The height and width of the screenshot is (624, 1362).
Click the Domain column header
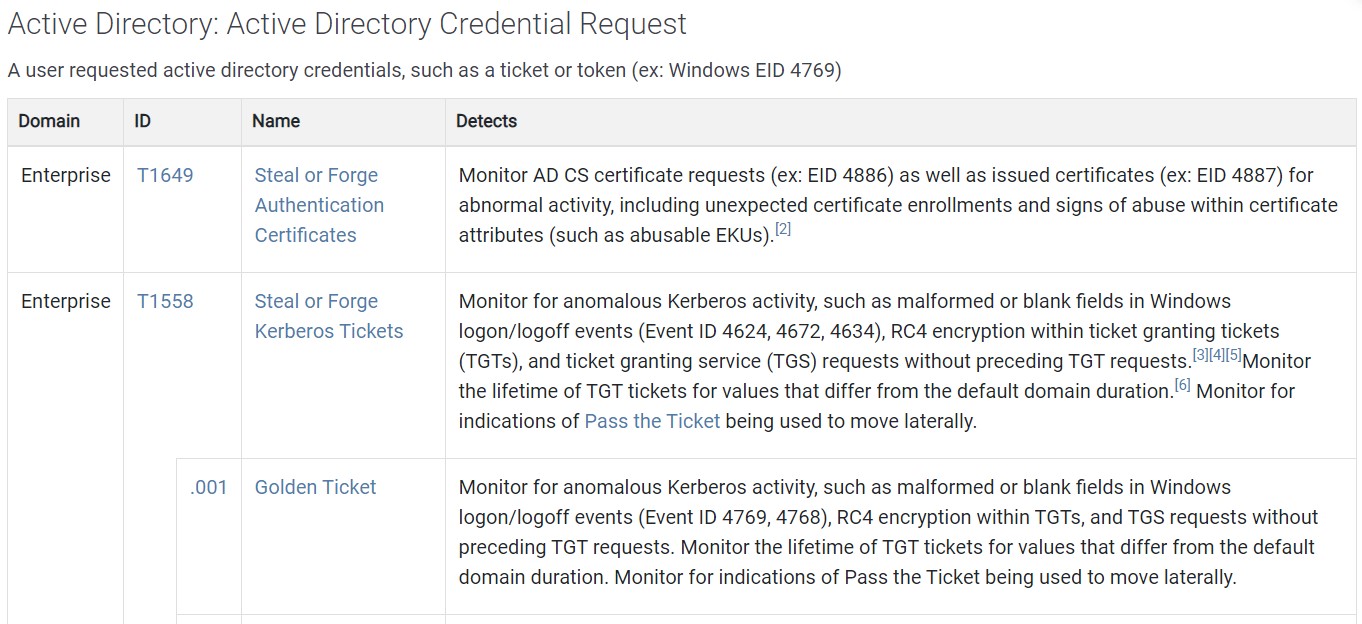49,121
